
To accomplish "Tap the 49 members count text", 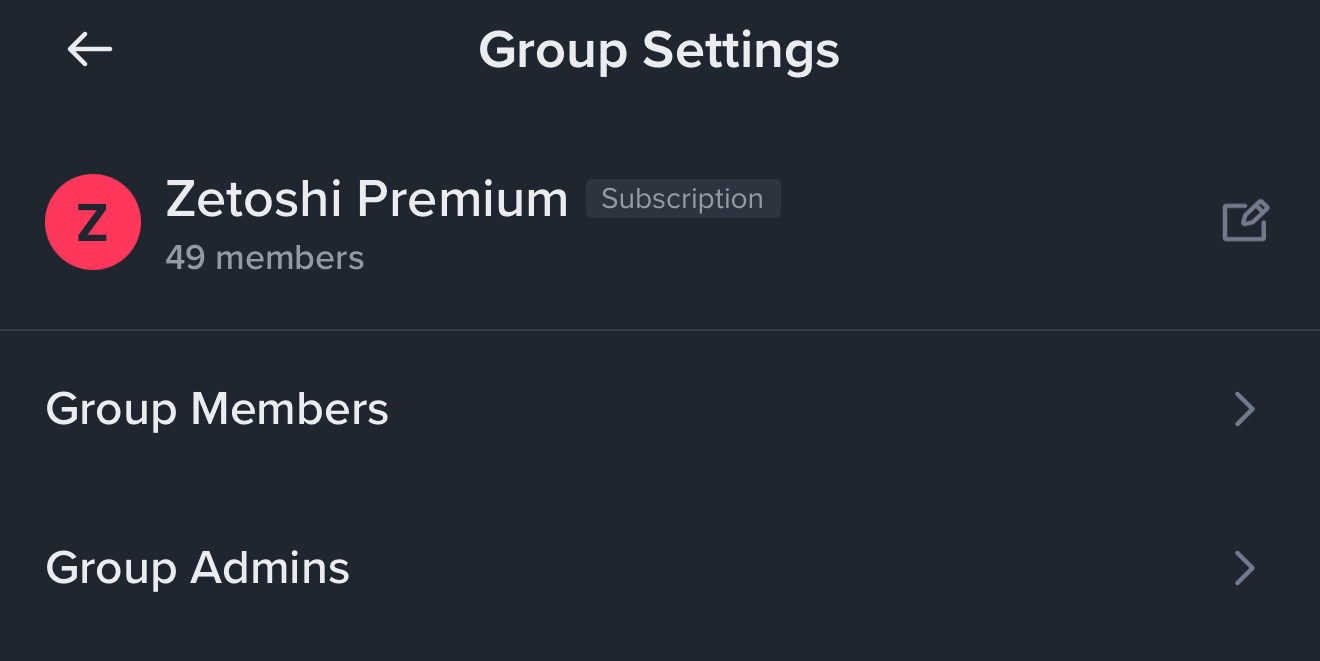I will (x=265, y=258).
